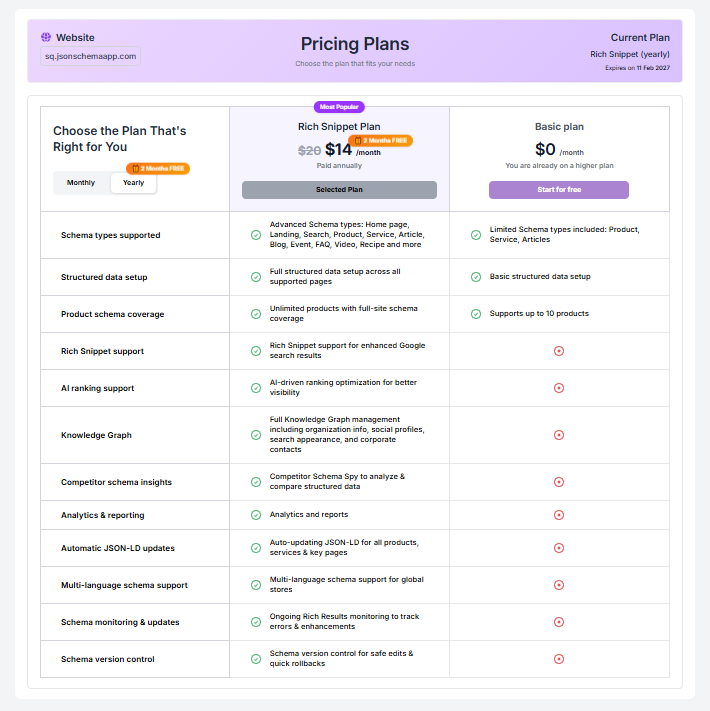
Task: Switch billing to Monthly
Action: 81,183
